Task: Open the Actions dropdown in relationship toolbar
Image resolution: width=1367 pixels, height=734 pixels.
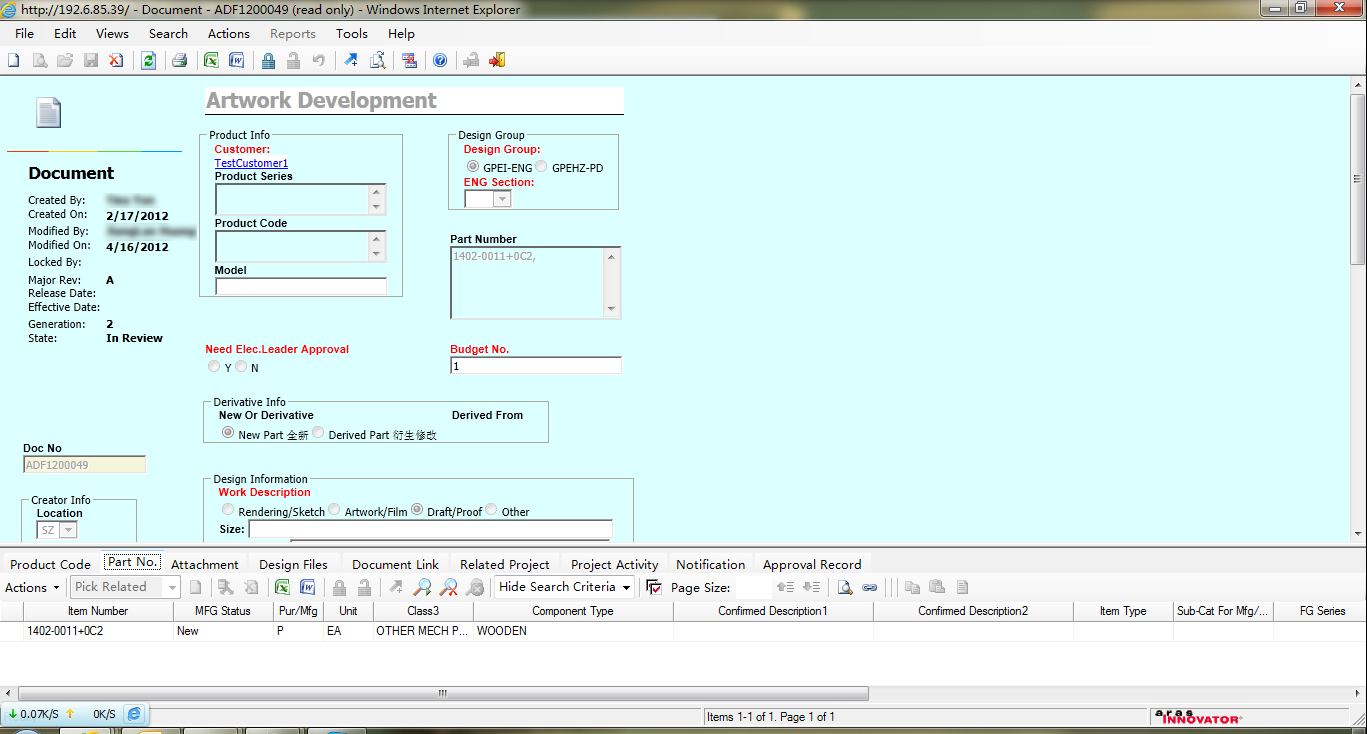Action: click(x=32, y=587)
